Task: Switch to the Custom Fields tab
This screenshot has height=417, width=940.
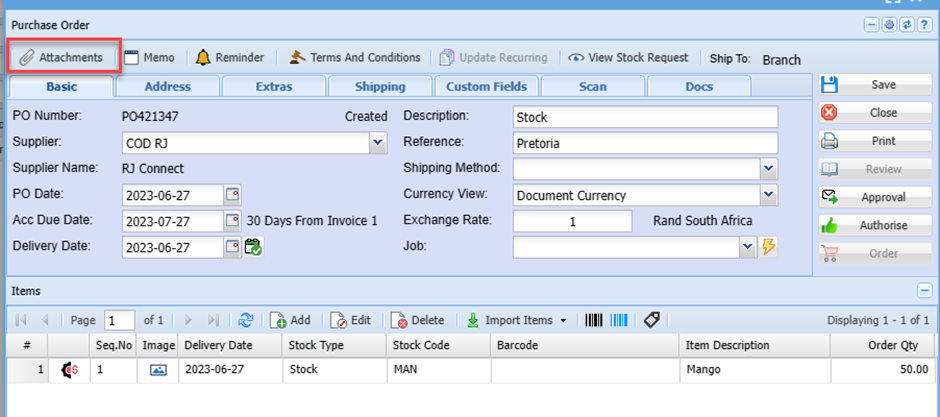Action: tap(486, 87)
